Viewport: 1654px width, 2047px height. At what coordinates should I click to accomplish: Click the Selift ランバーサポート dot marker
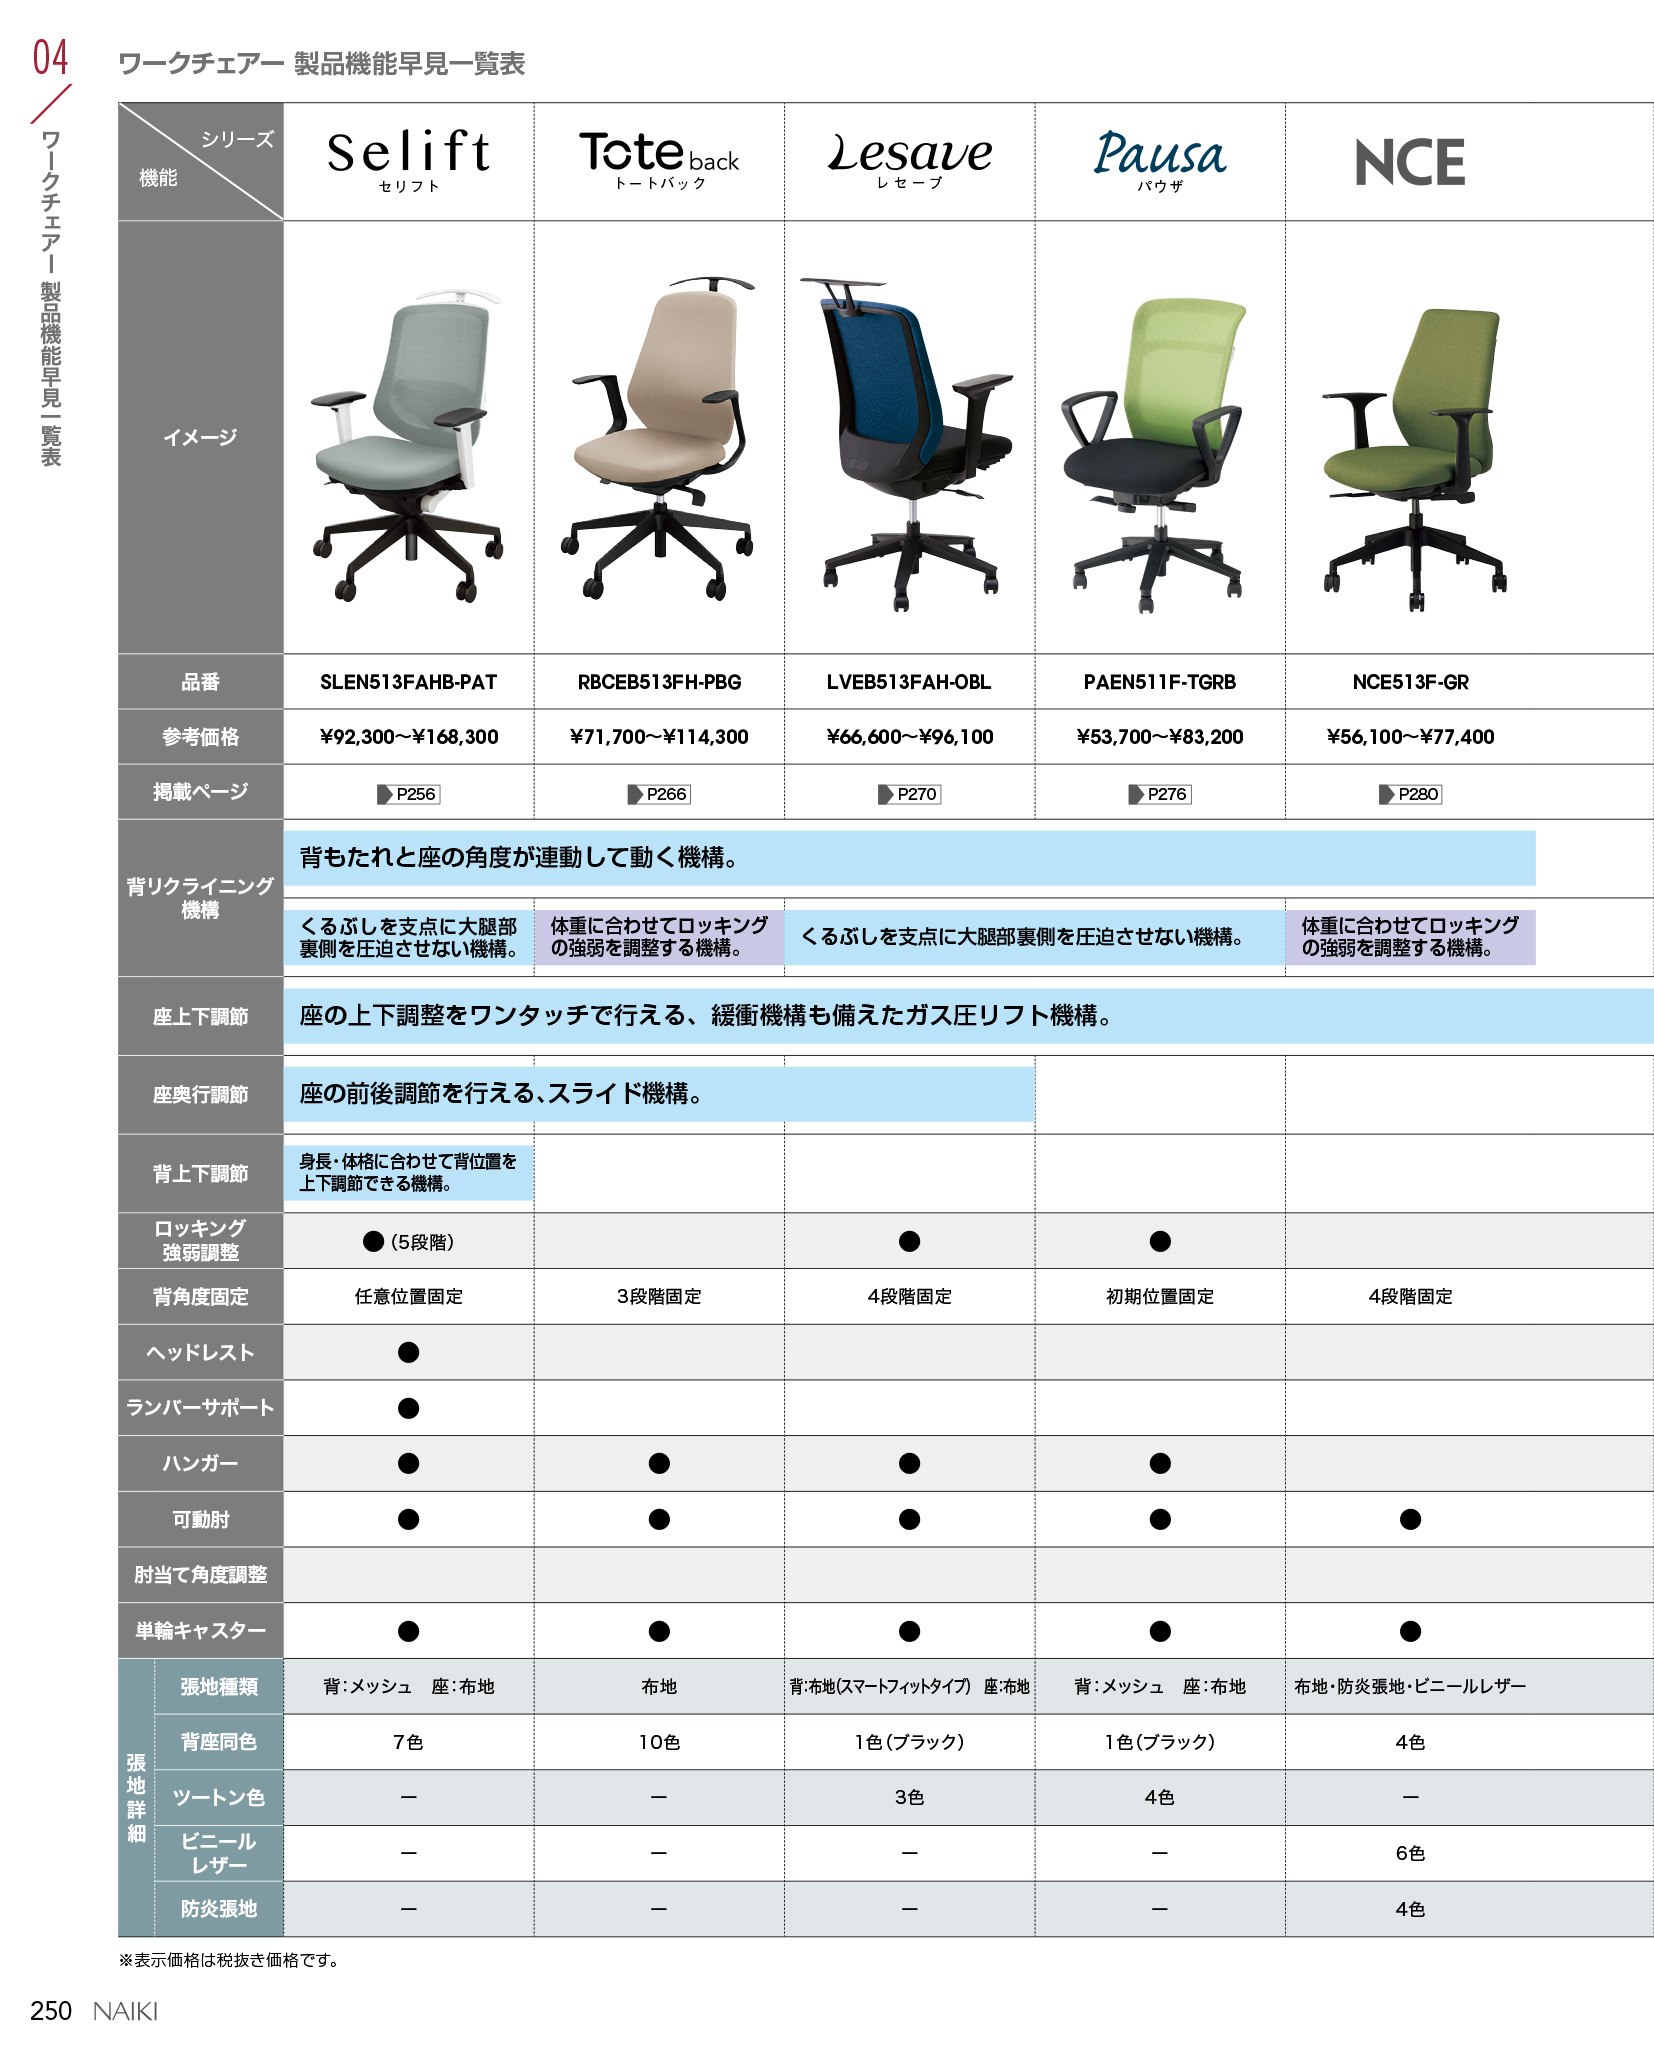[x=408, y=1408]
